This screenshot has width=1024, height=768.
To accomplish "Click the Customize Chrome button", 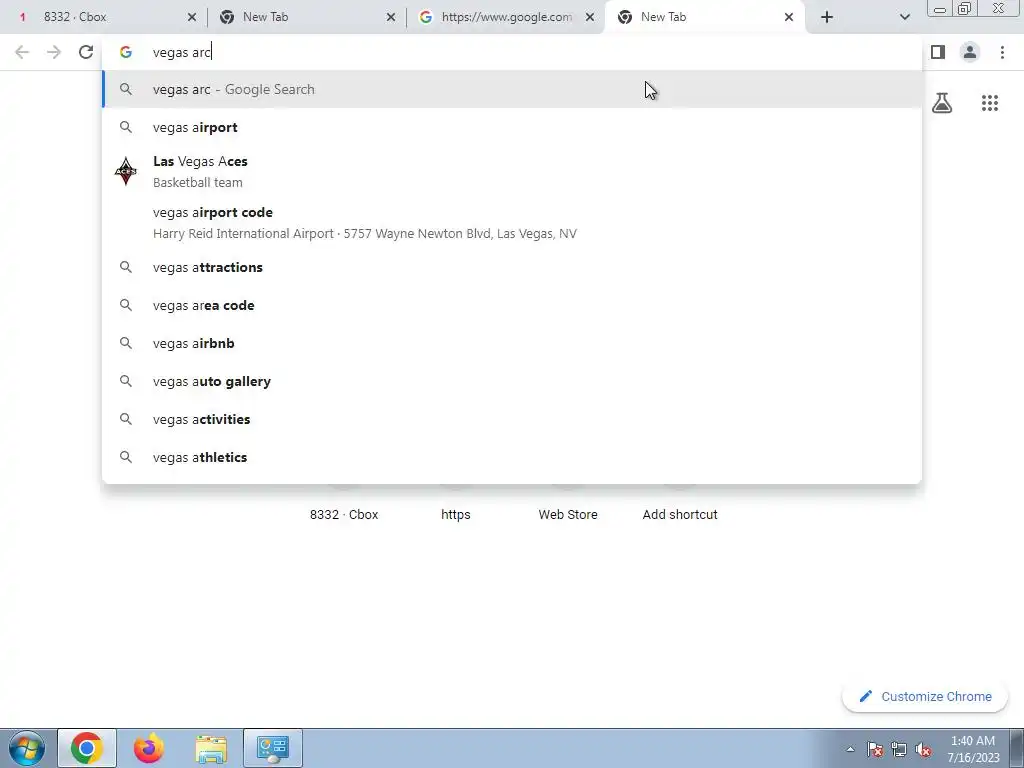I will point(925,696).
